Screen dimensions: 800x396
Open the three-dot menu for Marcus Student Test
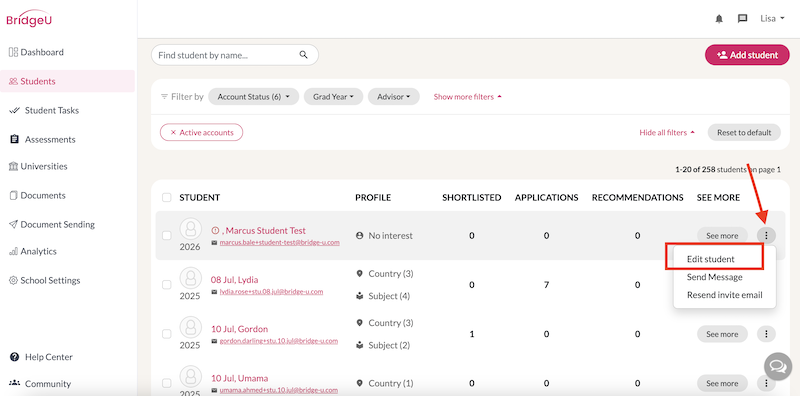(x=766, y=235)
